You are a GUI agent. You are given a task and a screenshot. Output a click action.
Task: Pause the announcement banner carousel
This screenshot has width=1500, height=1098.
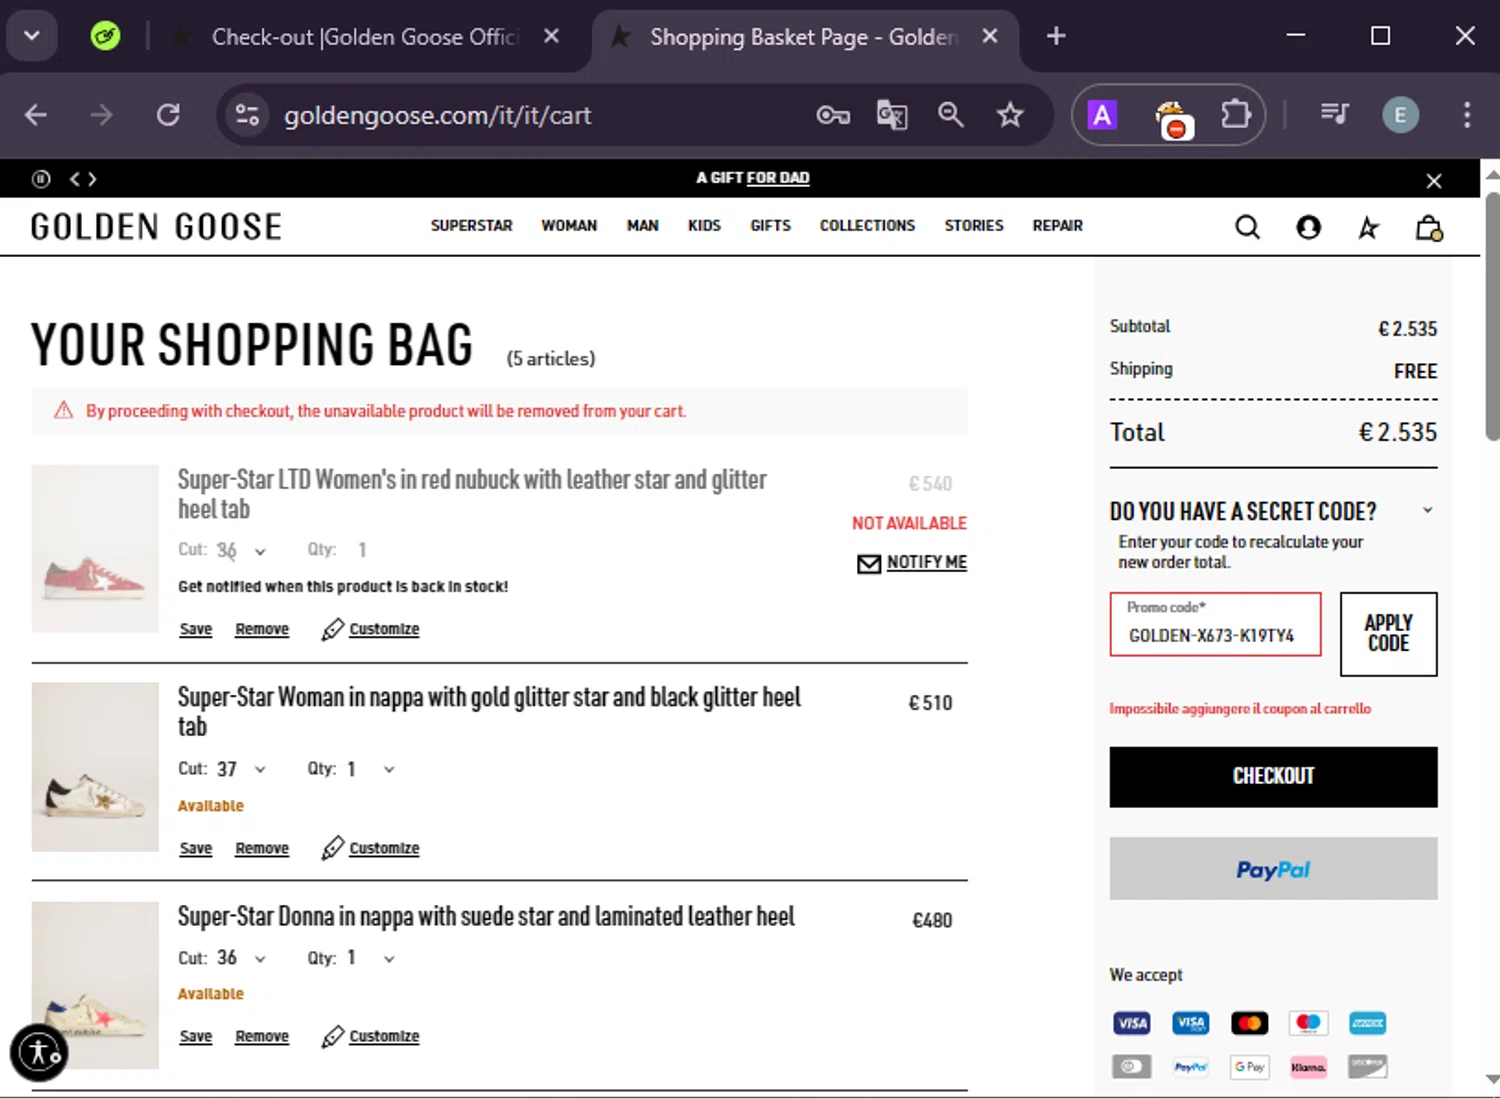tap(41, 179)
